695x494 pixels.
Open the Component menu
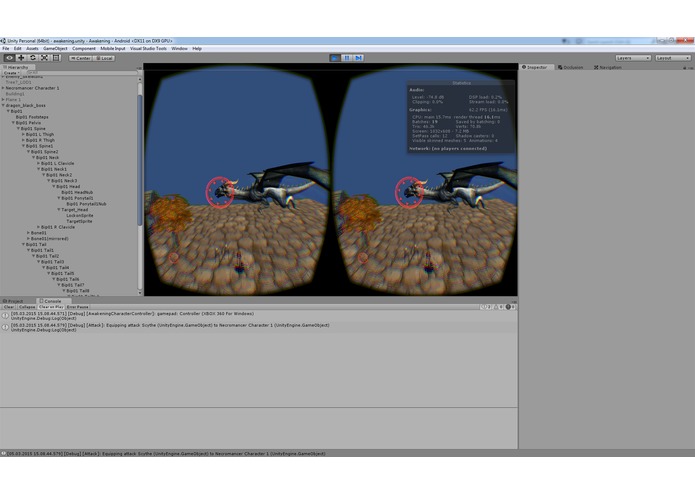click(x=84, y=48)
